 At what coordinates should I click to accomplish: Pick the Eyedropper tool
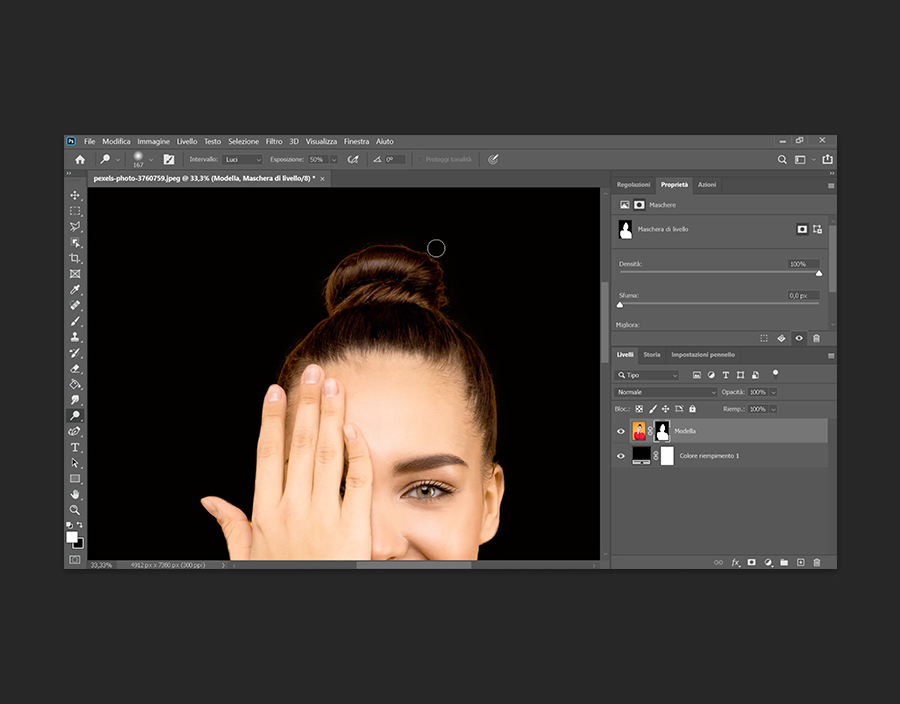pyautogui.click(x=75, y=290)
